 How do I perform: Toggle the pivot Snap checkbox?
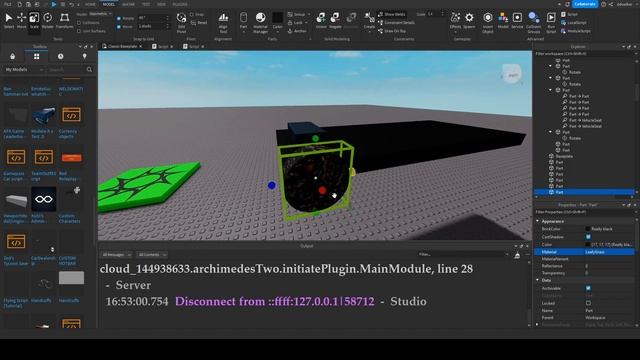pos(191,14)
